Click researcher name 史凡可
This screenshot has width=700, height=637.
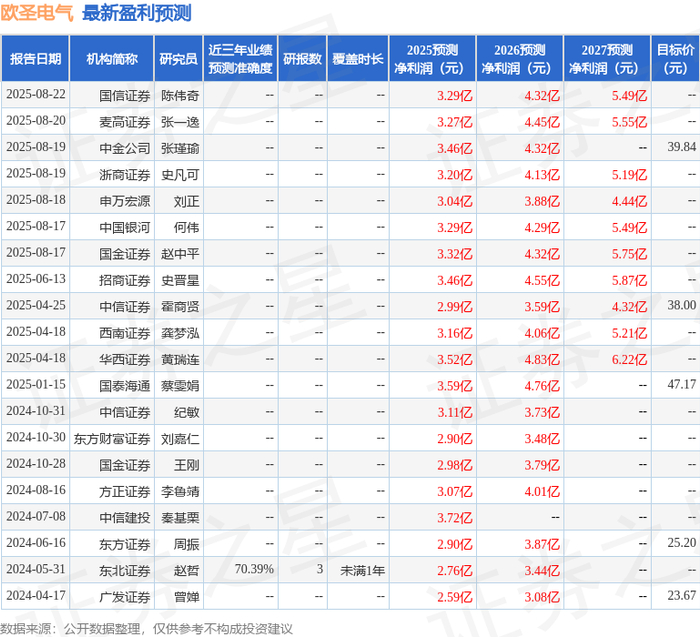180,175
